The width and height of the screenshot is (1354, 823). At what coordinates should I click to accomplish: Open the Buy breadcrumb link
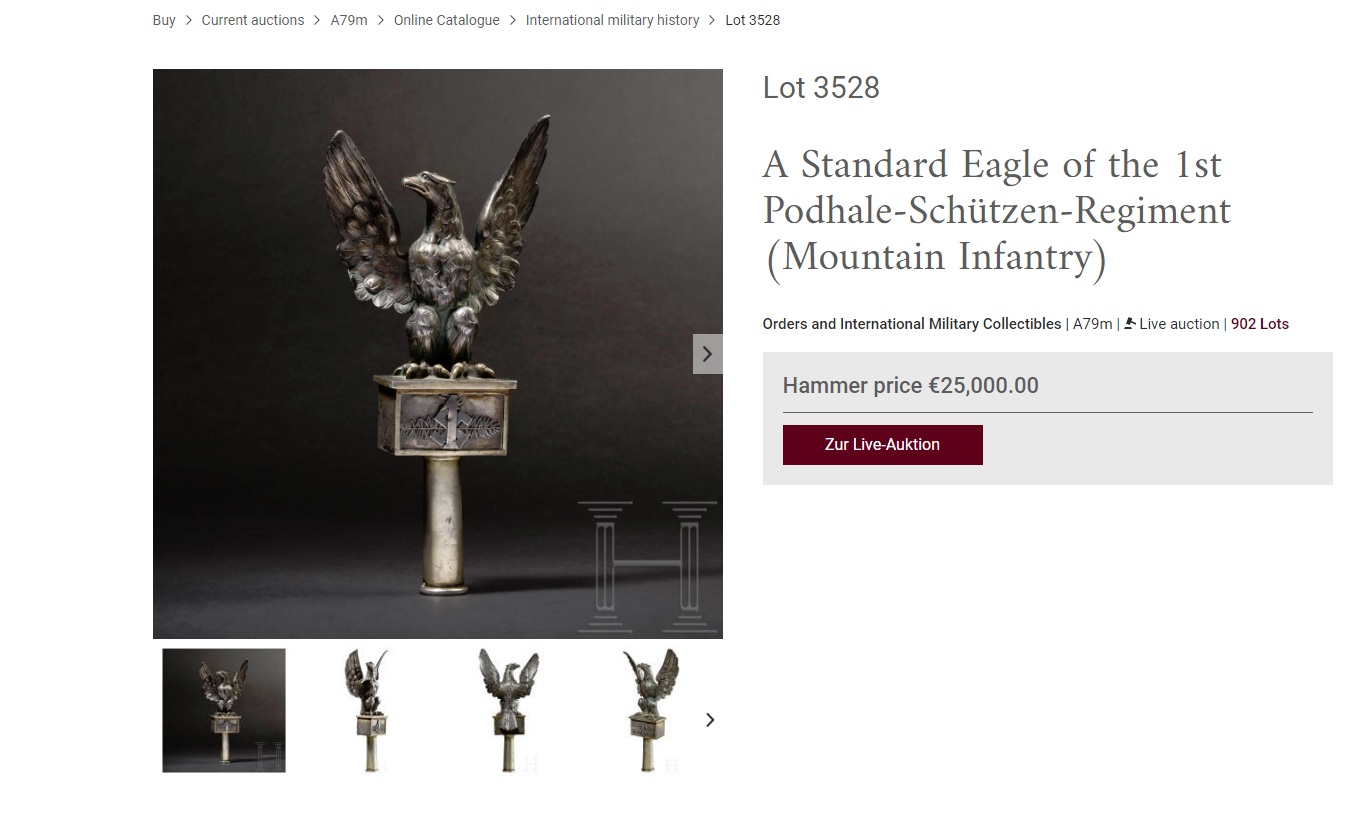pos(164,20)
